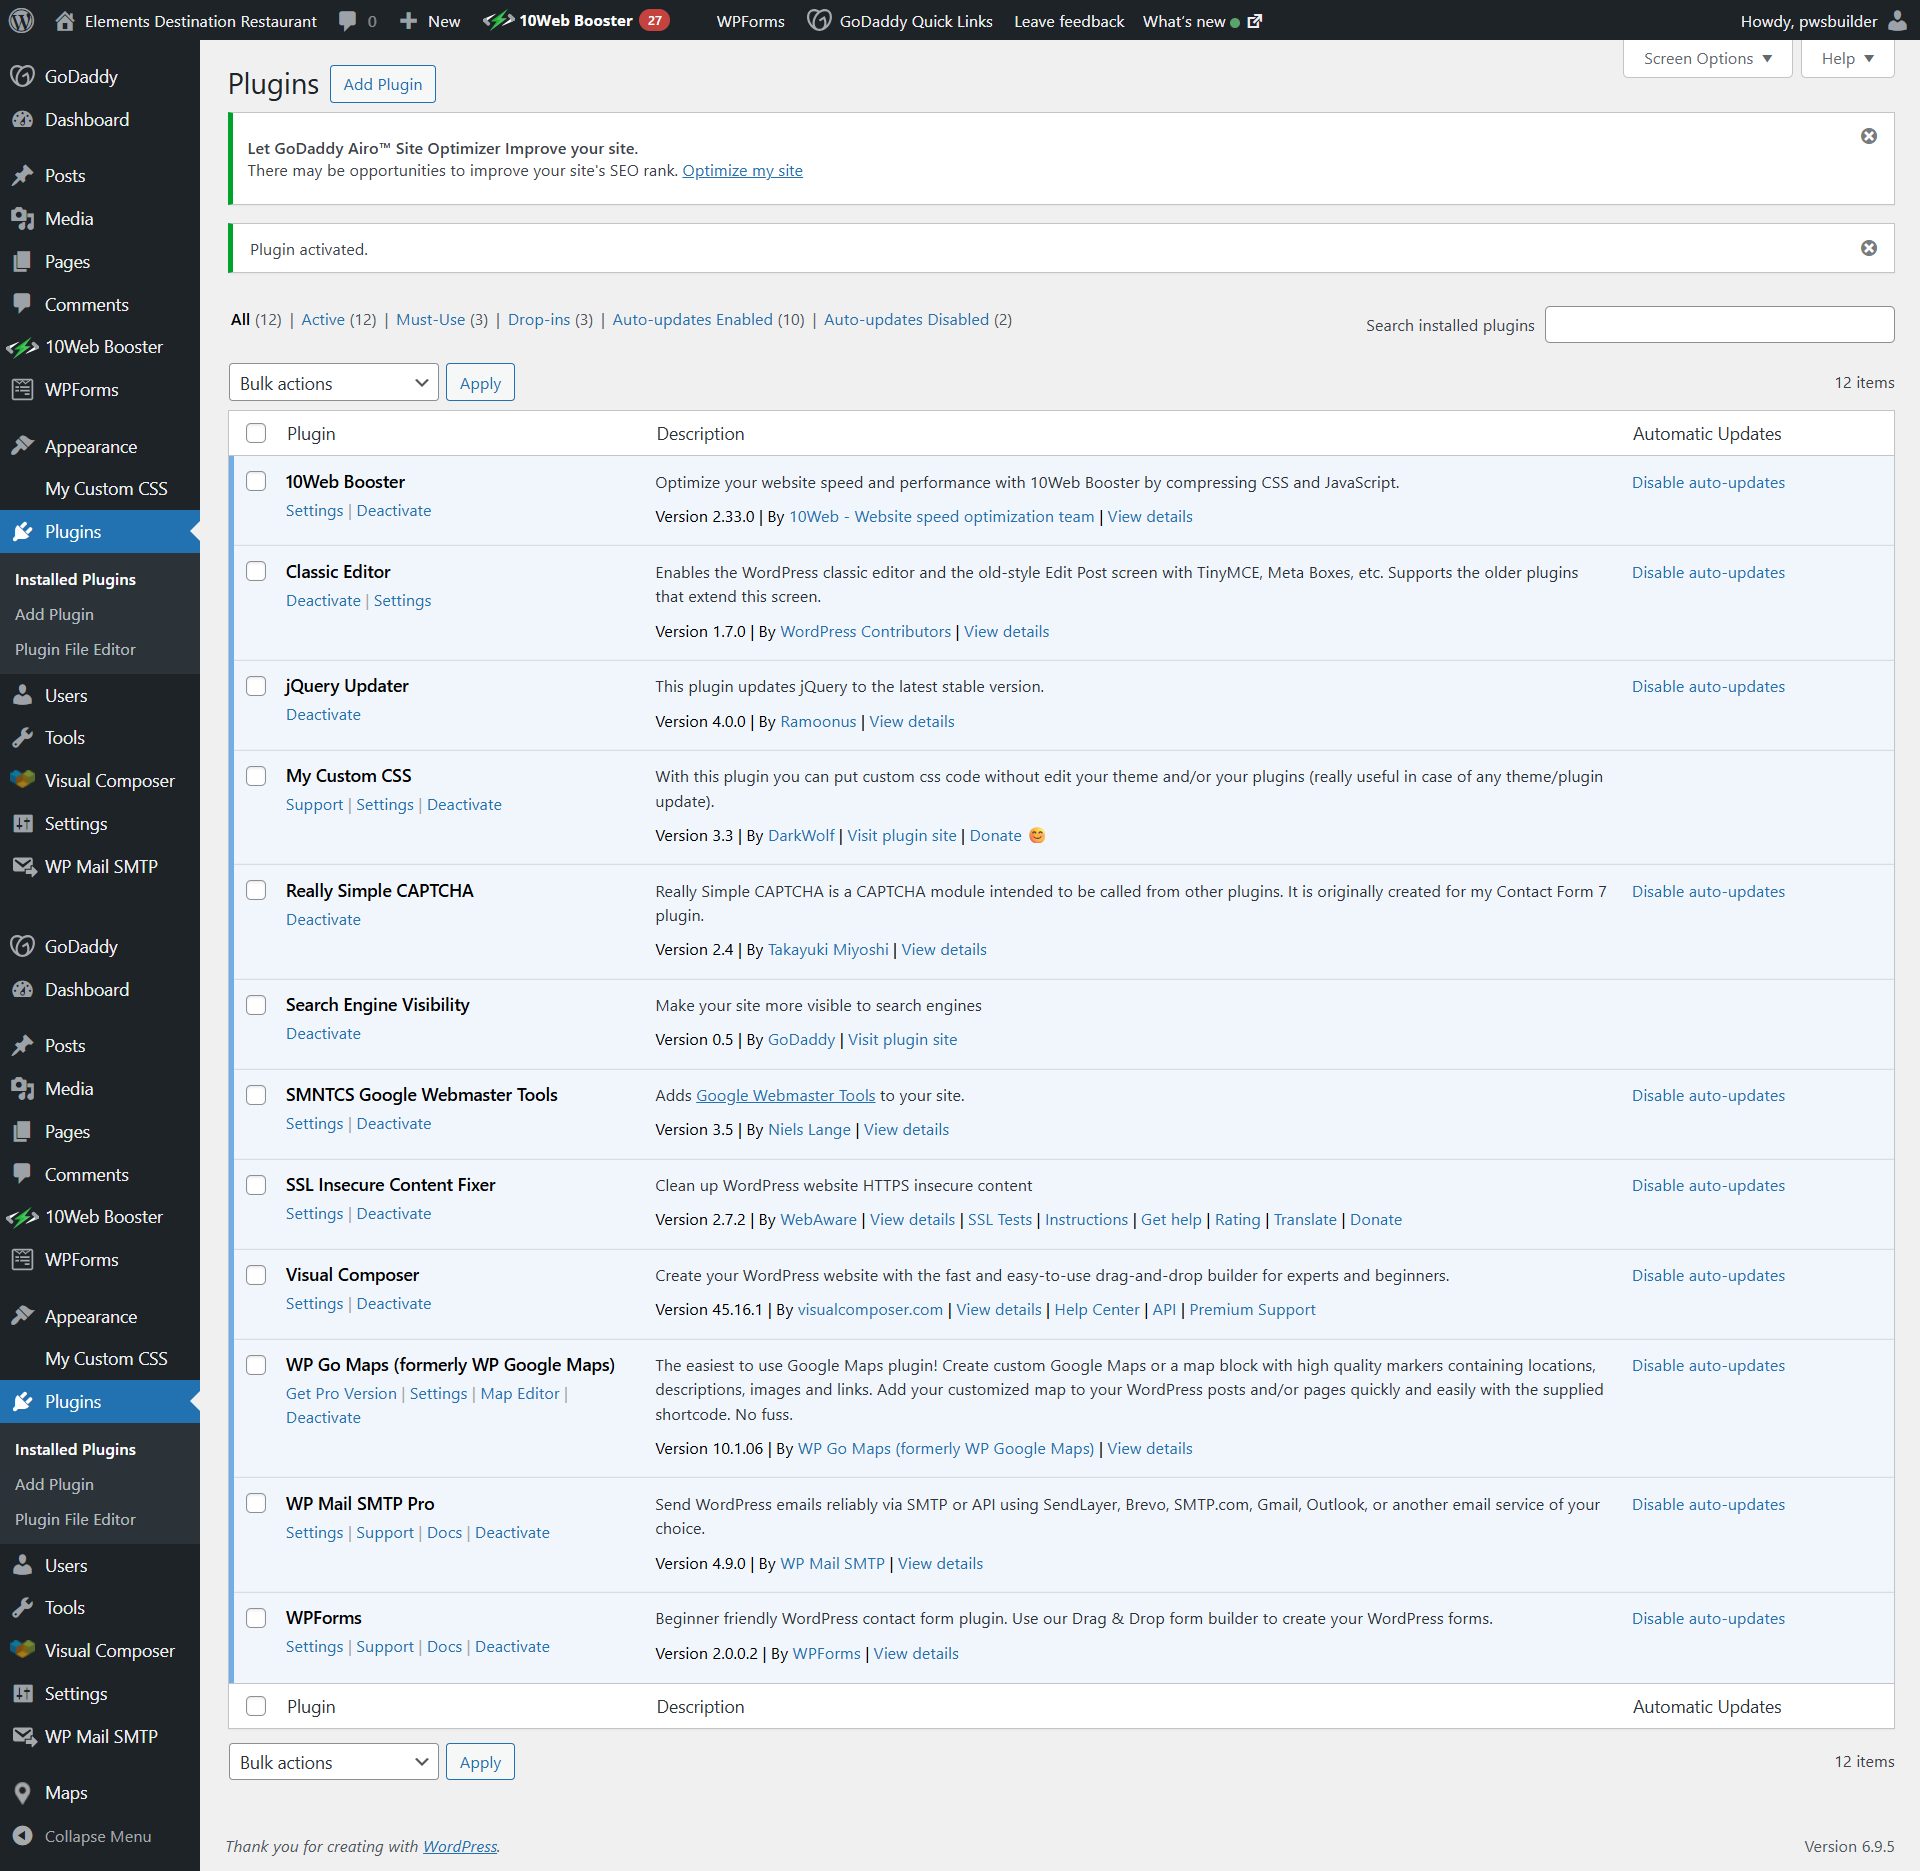Click the home icon beside Elements Destination Restaurant
The width and height of the screenshot is (1920, 1871).
tap(65, 20)
